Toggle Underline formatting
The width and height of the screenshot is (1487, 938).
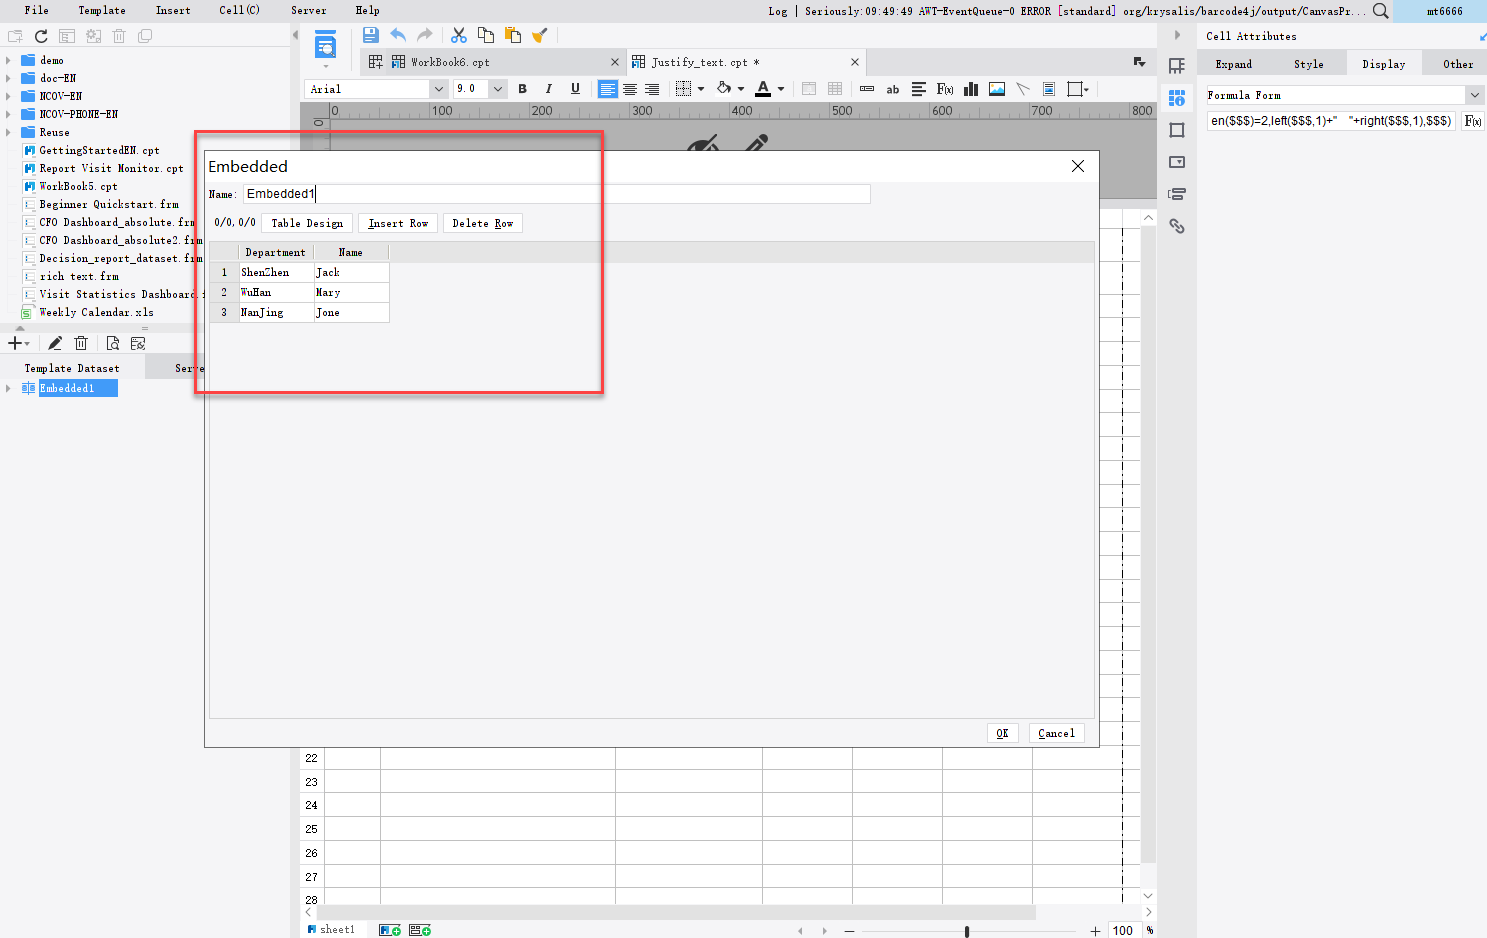click(x=574, y=89)
